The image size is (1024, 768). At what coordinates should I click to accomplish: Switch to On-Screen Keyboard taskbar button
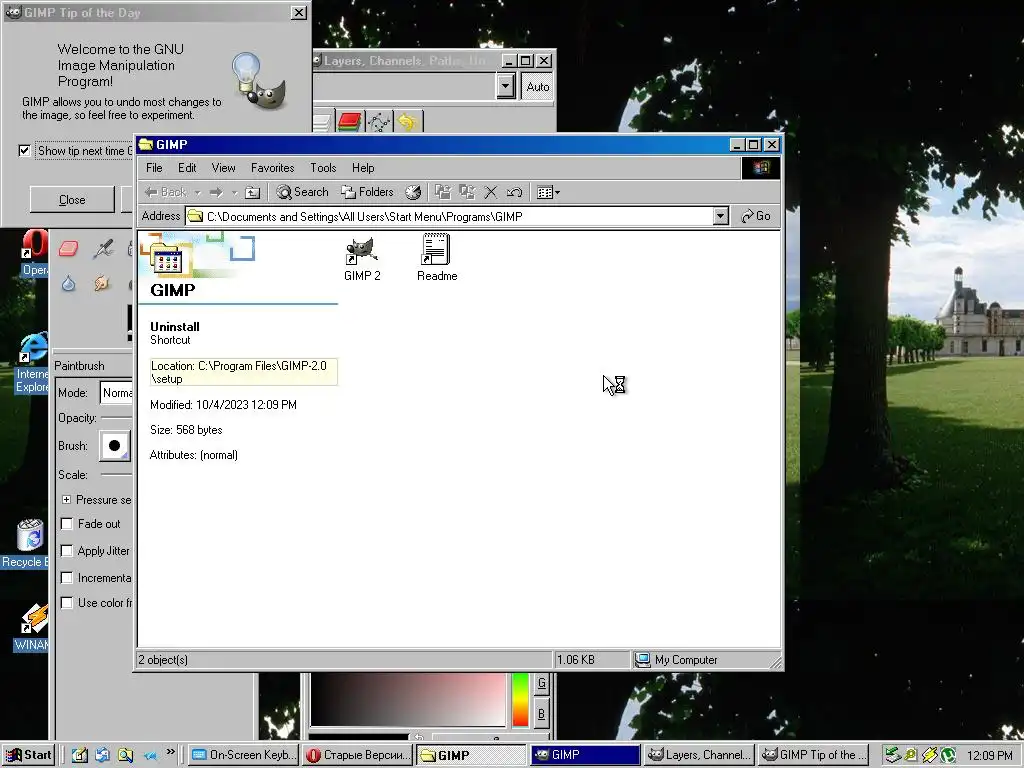click(243, 755)
